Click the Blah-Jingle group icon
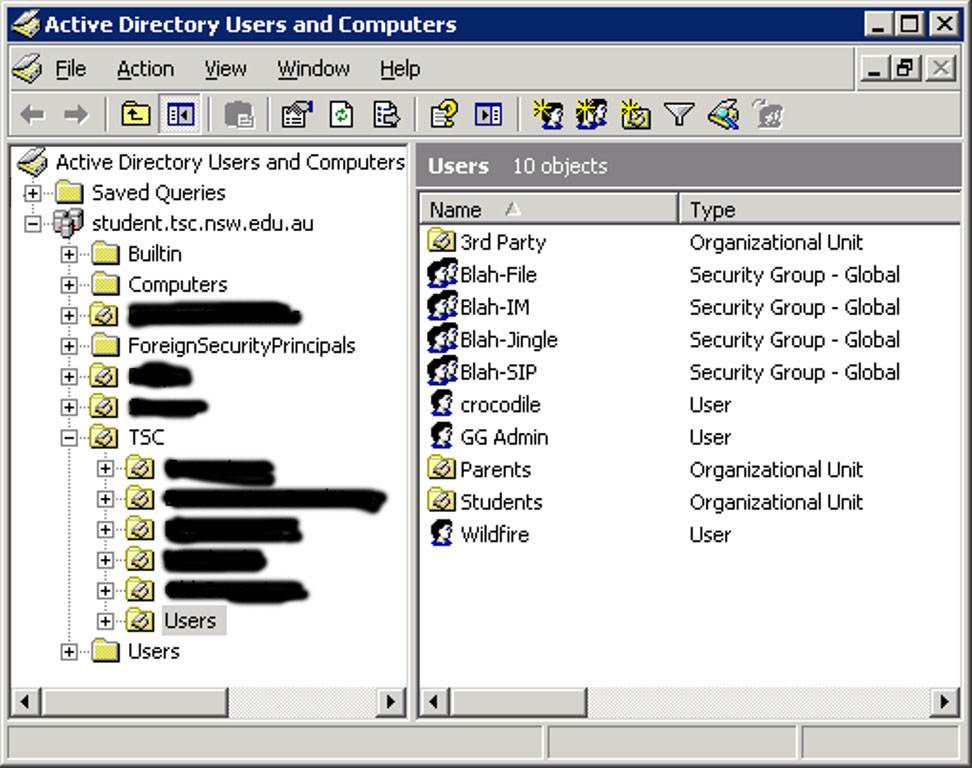 [442, 339]
